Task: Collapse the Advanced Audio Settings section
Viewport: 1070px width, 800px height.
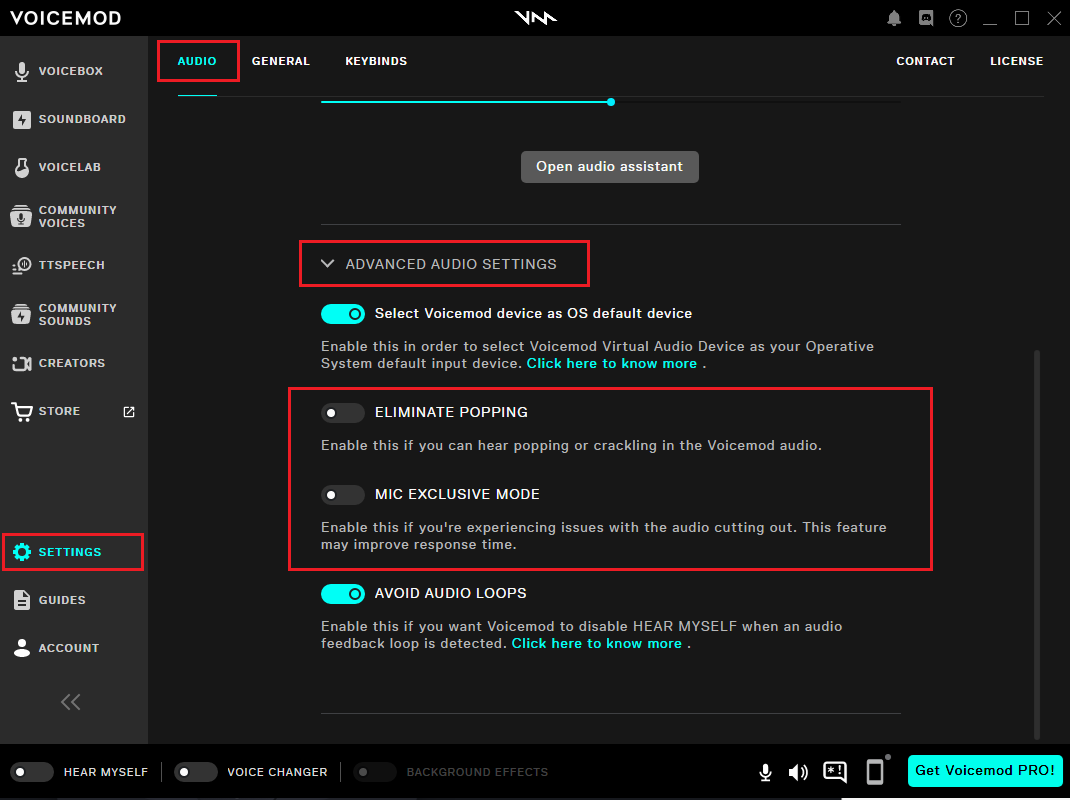Action: 327,264
